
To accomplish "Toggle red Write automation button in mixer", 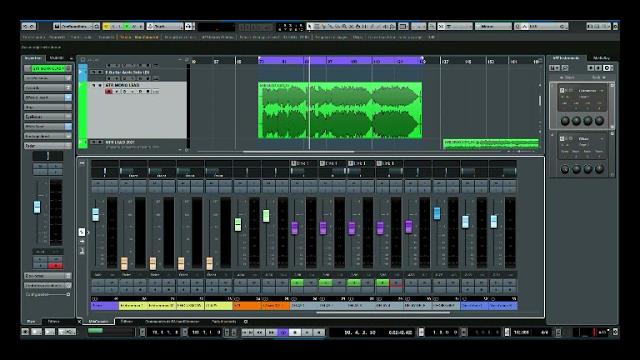I will tap(396, 282).
